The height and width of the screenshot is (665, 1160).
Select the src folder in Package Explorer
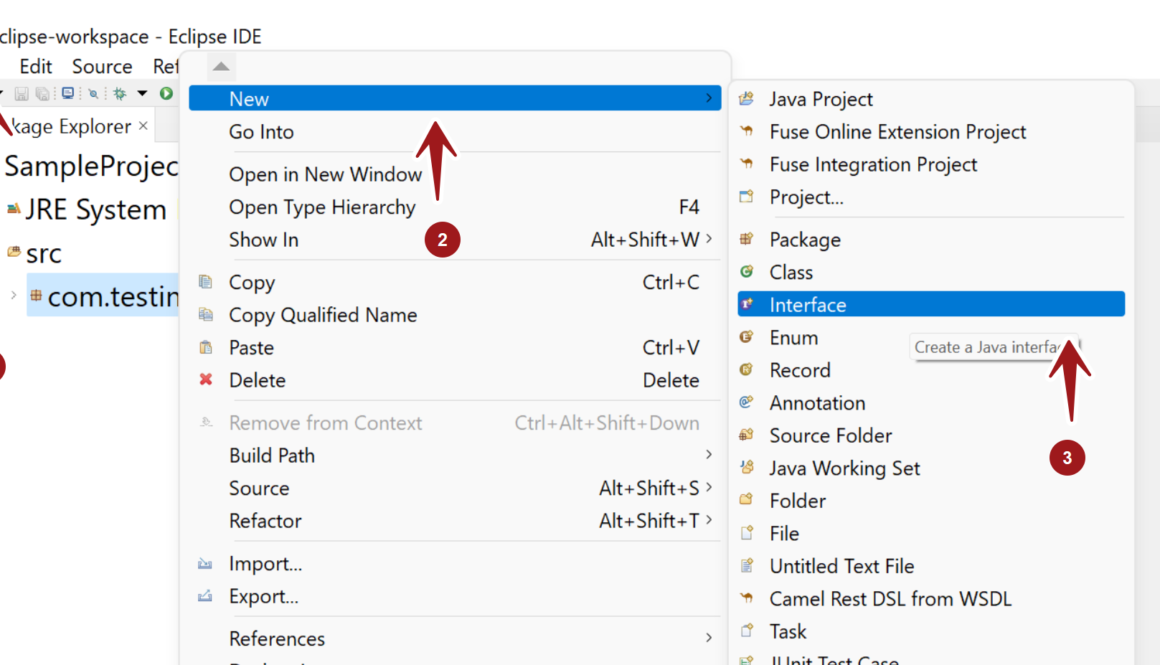[x=43, y=254]
